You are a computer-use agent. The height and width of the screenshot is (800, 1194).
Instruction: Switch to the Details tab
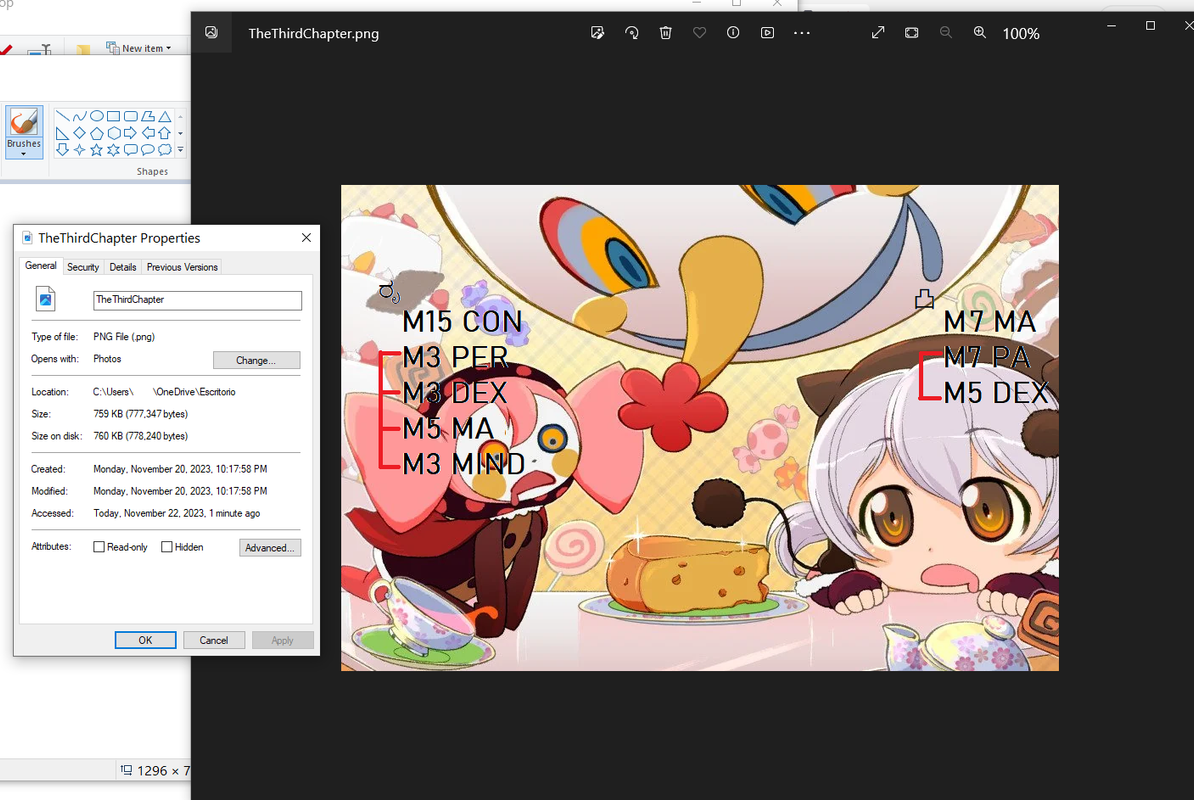[x=123, y=267]
